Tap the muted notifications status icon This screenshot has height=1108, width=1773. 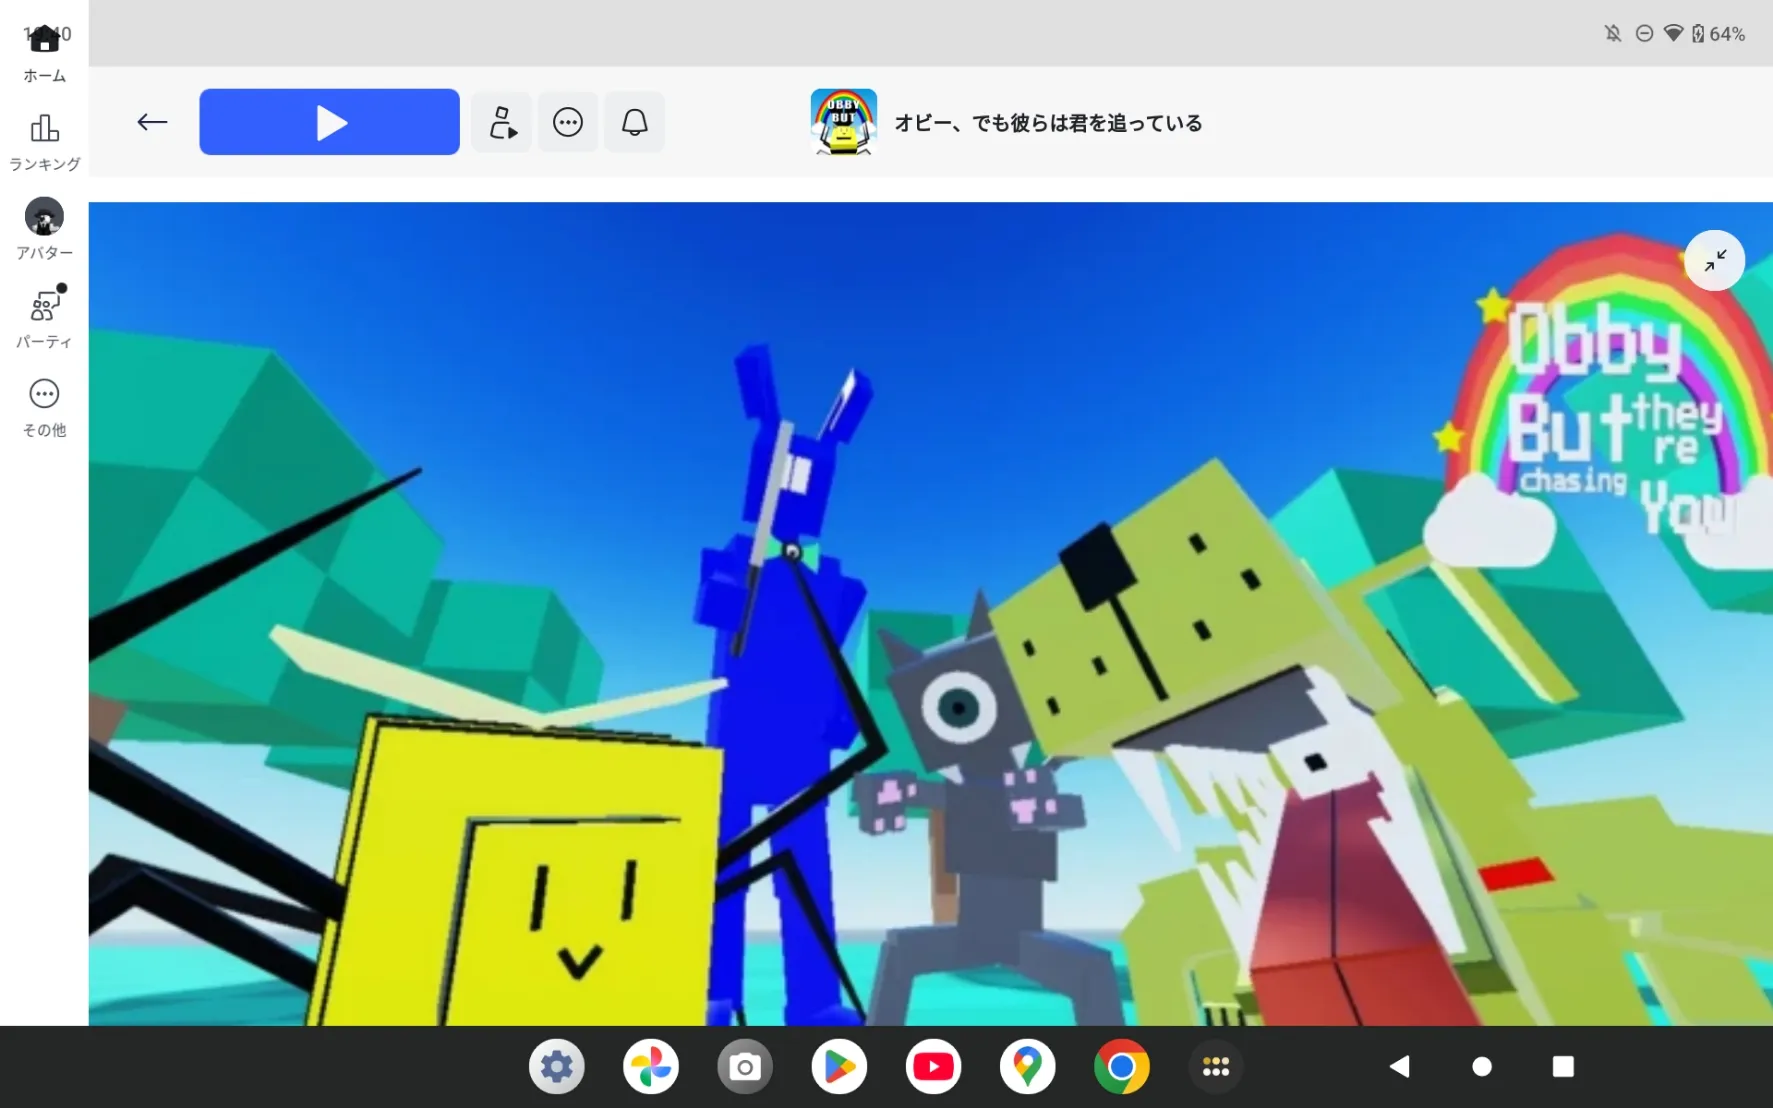pyautogui.click(x=1613, y=34)
